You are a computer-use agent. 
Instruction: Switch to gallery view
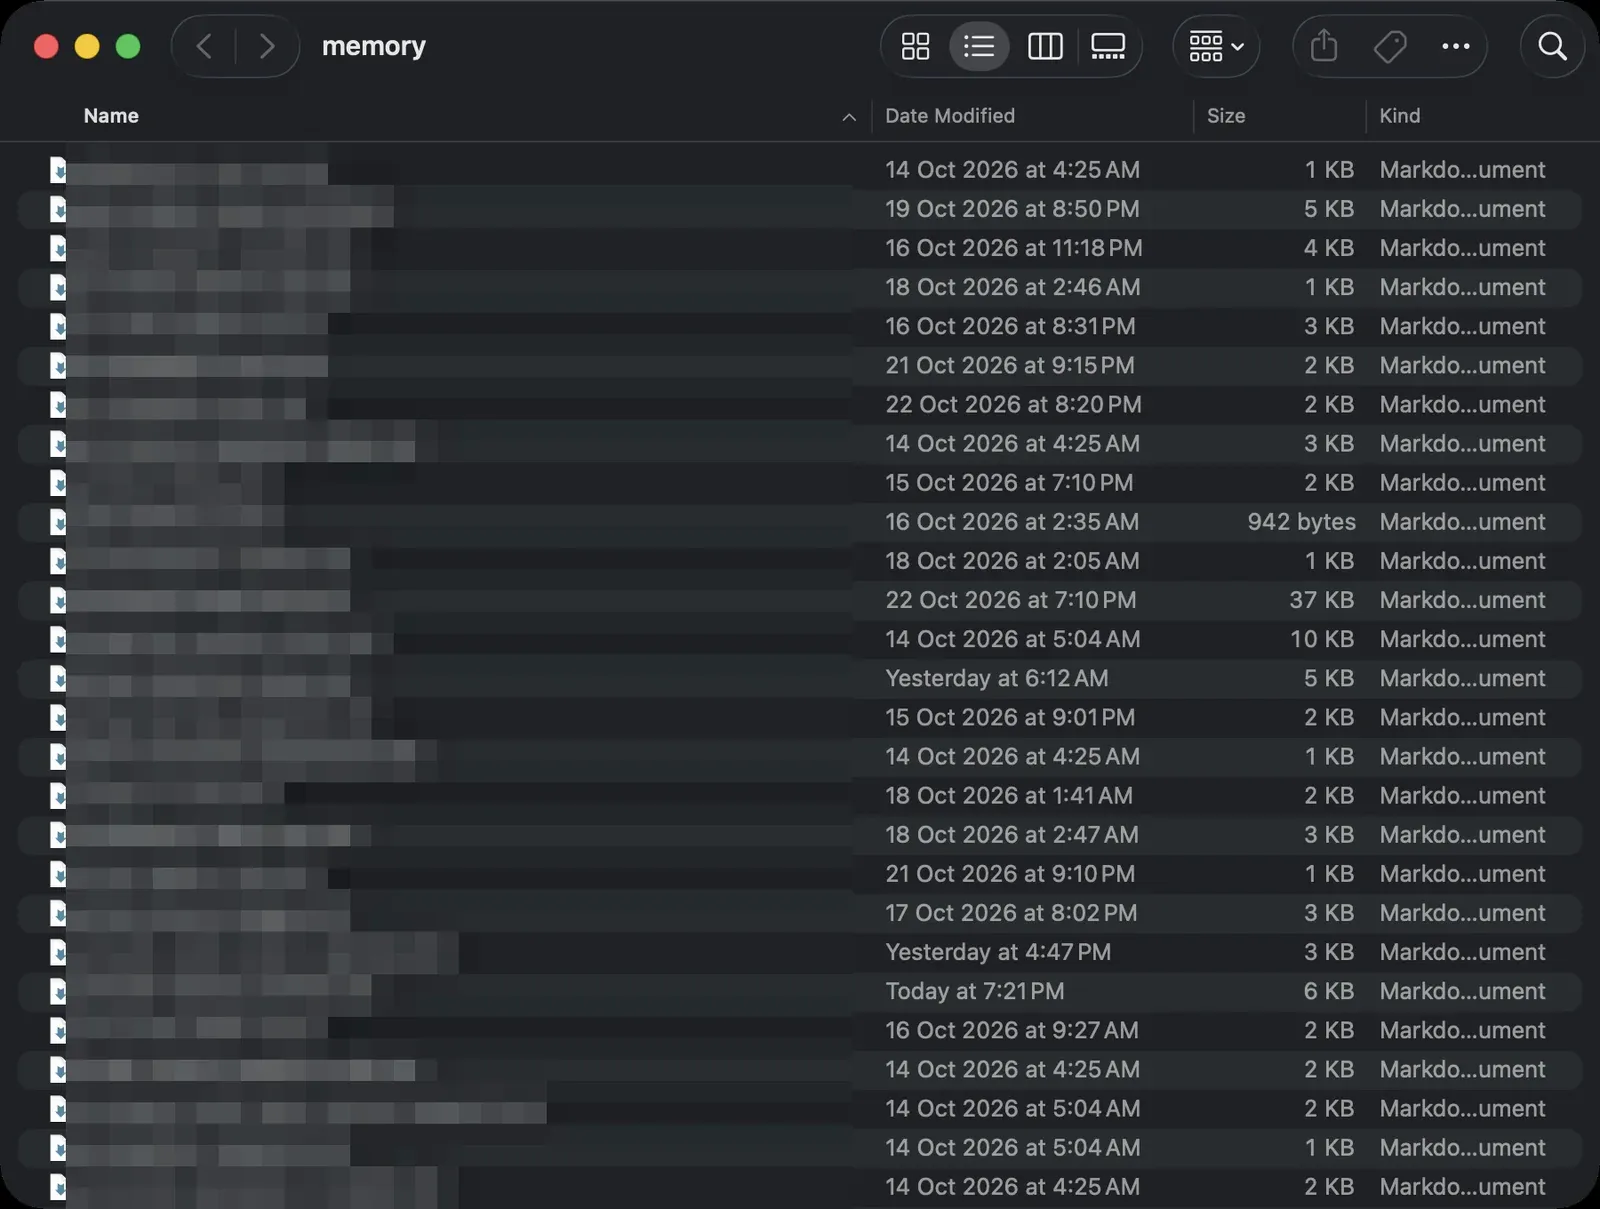tap(1108, 46)
